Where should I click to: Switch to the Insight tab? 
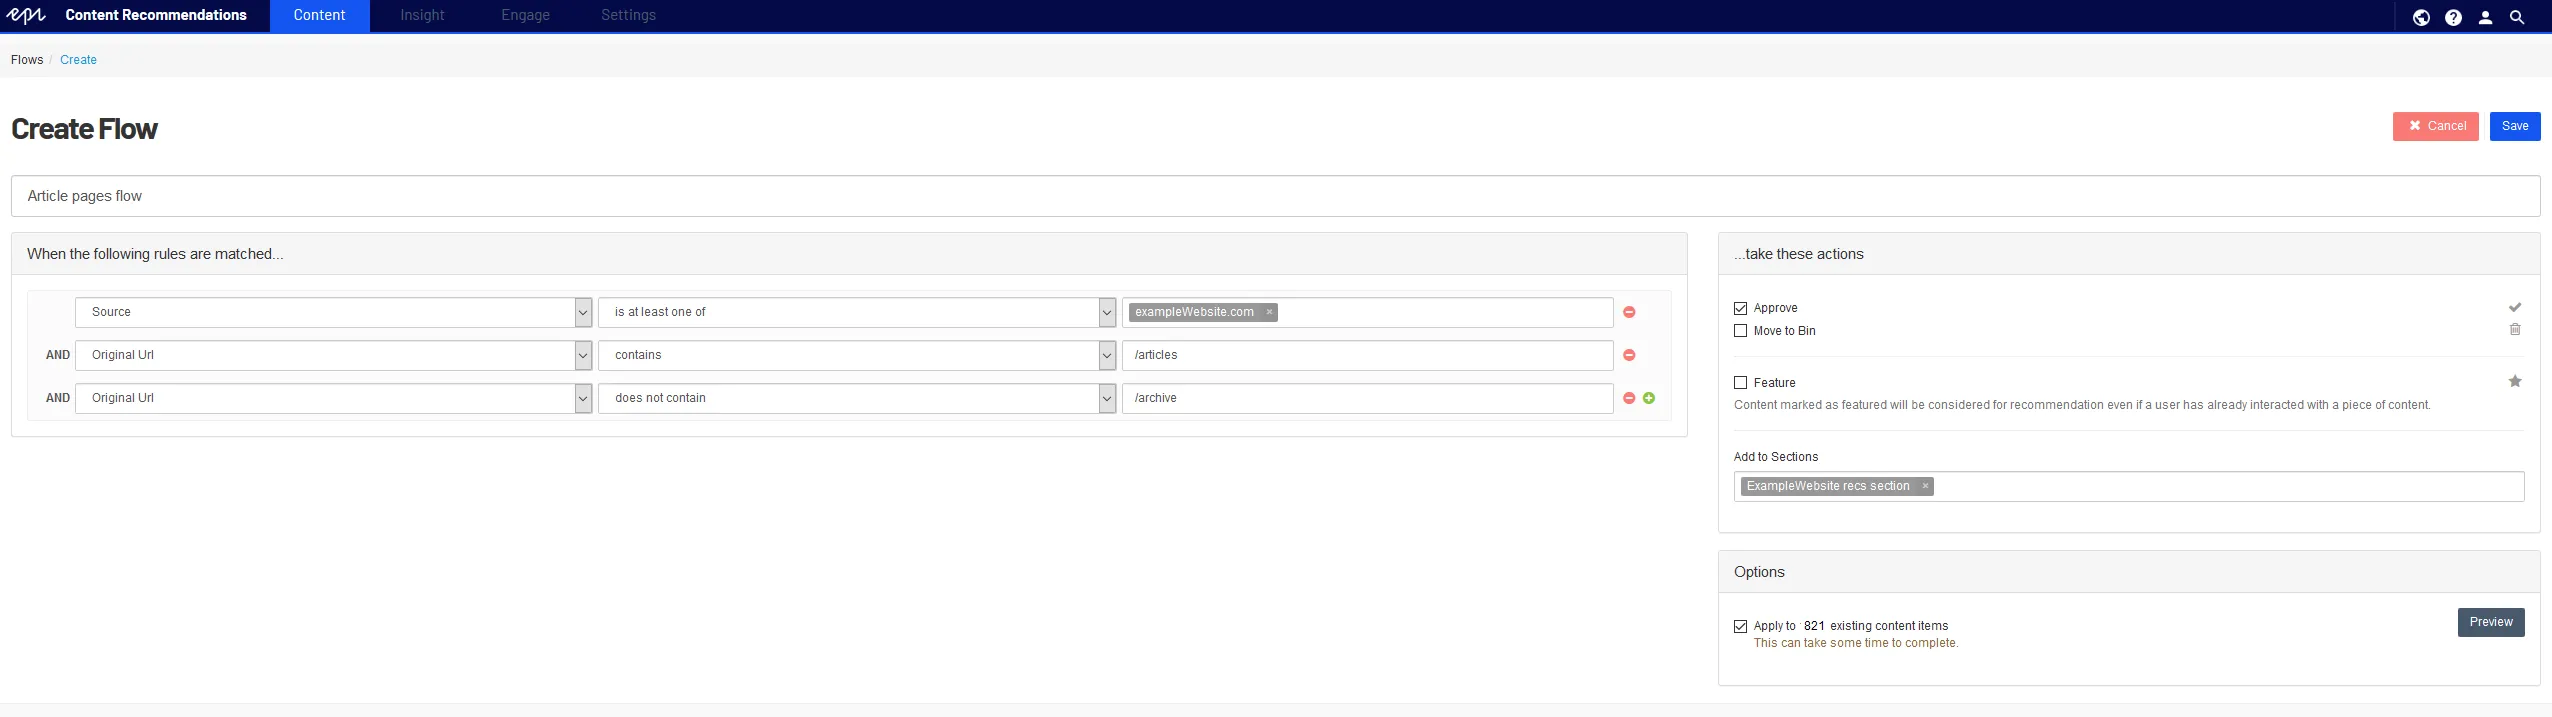pyautogui.click(x=422, y=15)
